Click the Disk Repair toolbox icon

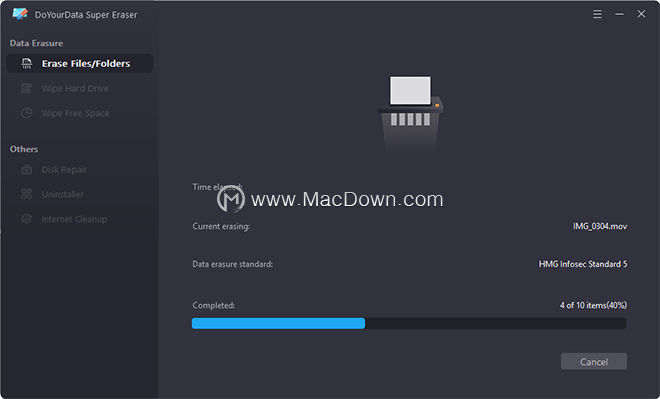[27, 170]
